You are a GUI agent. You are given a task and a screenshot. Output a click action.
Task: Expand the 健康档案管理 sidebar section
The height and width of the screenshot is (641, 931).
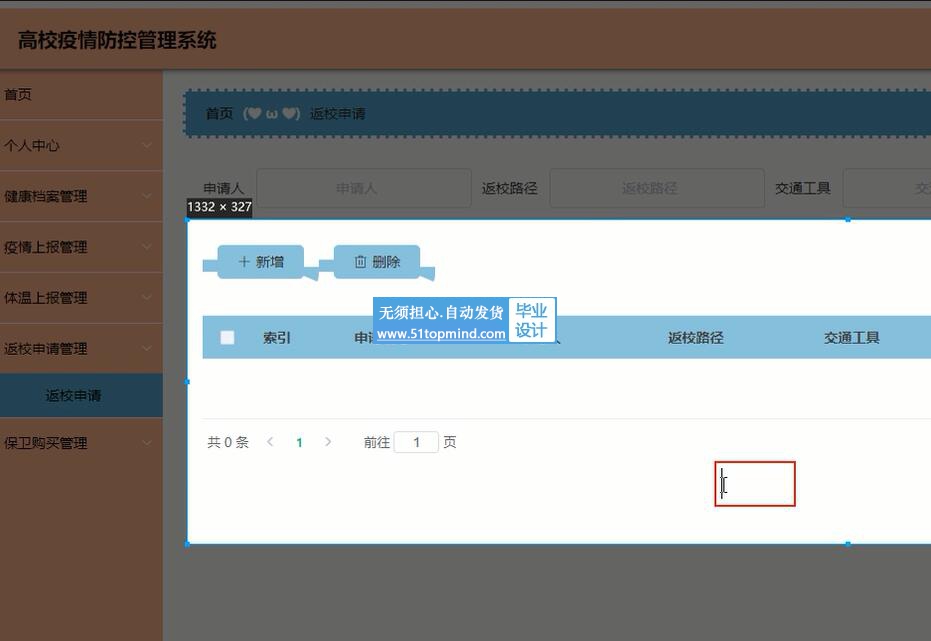tap(80, 197)
